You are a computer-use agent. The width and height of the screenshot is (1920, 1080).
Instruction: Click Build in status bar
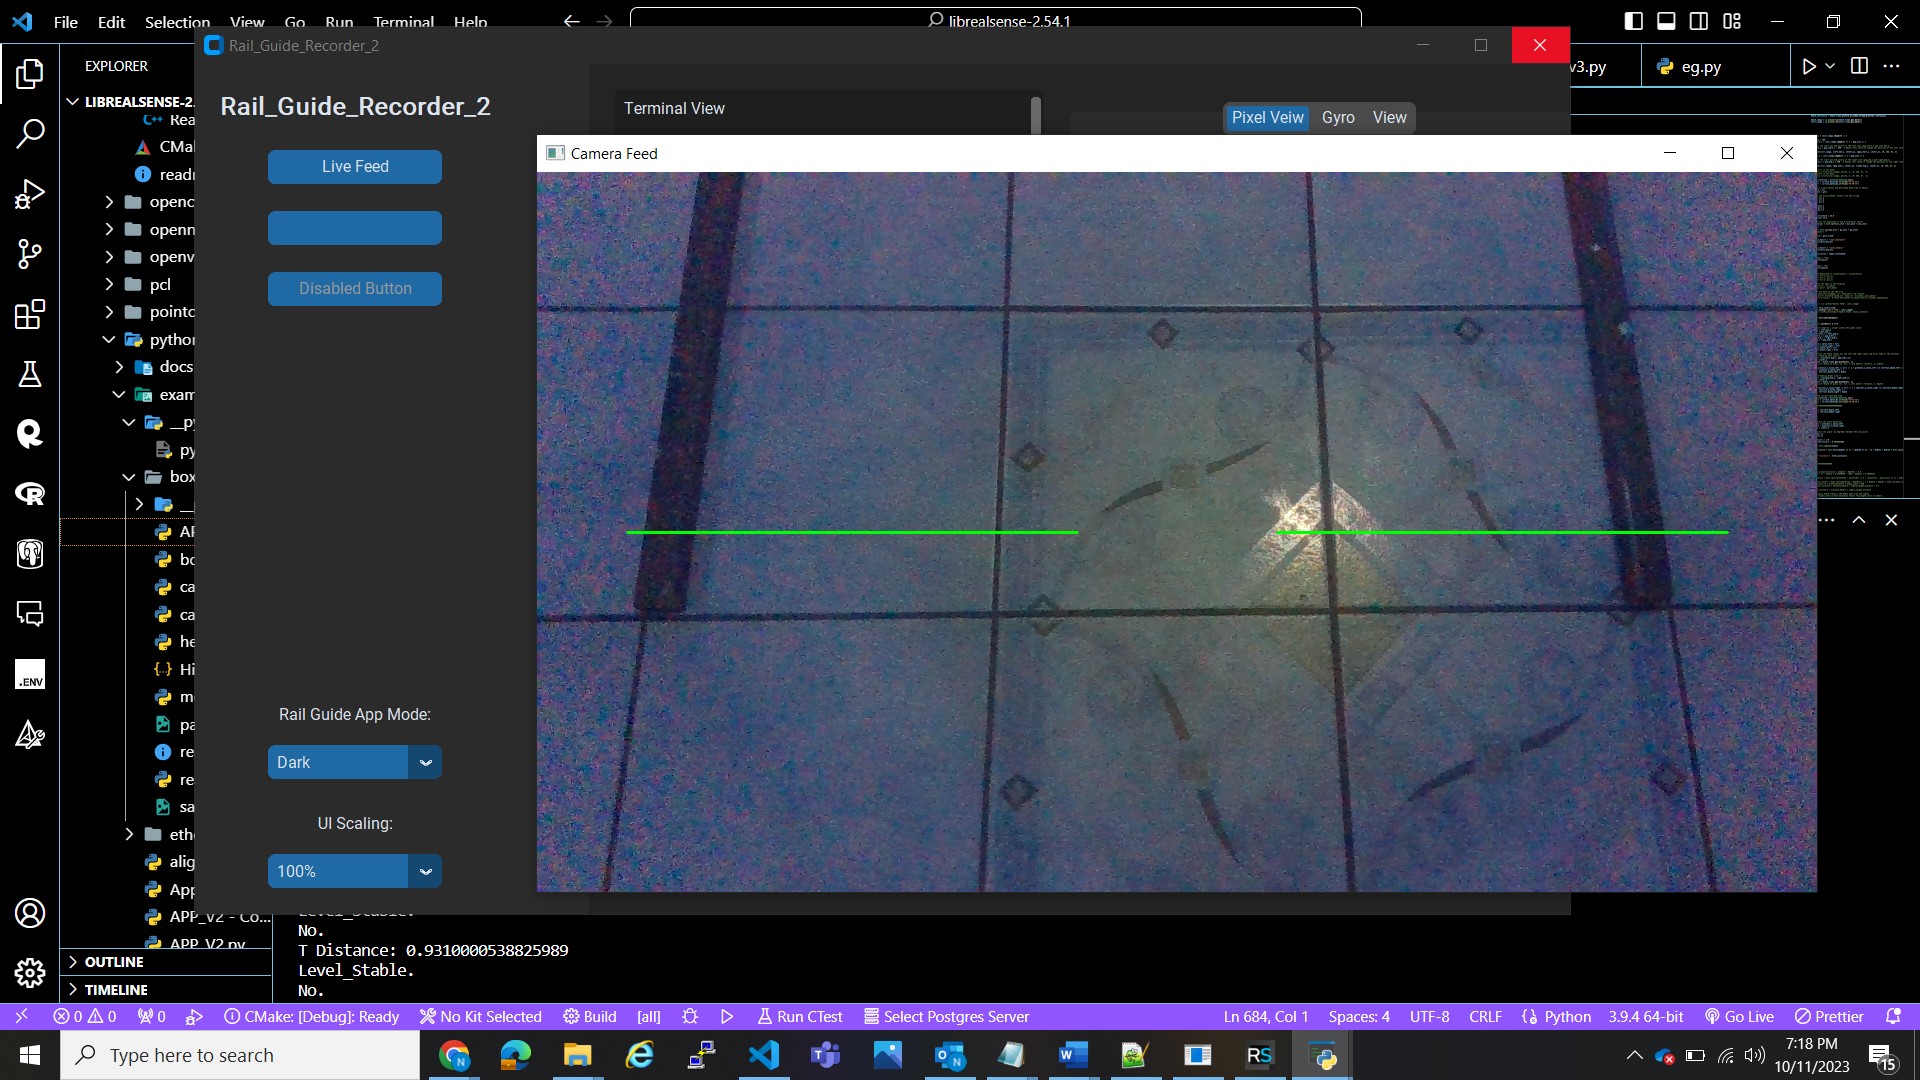(590, 1016)
